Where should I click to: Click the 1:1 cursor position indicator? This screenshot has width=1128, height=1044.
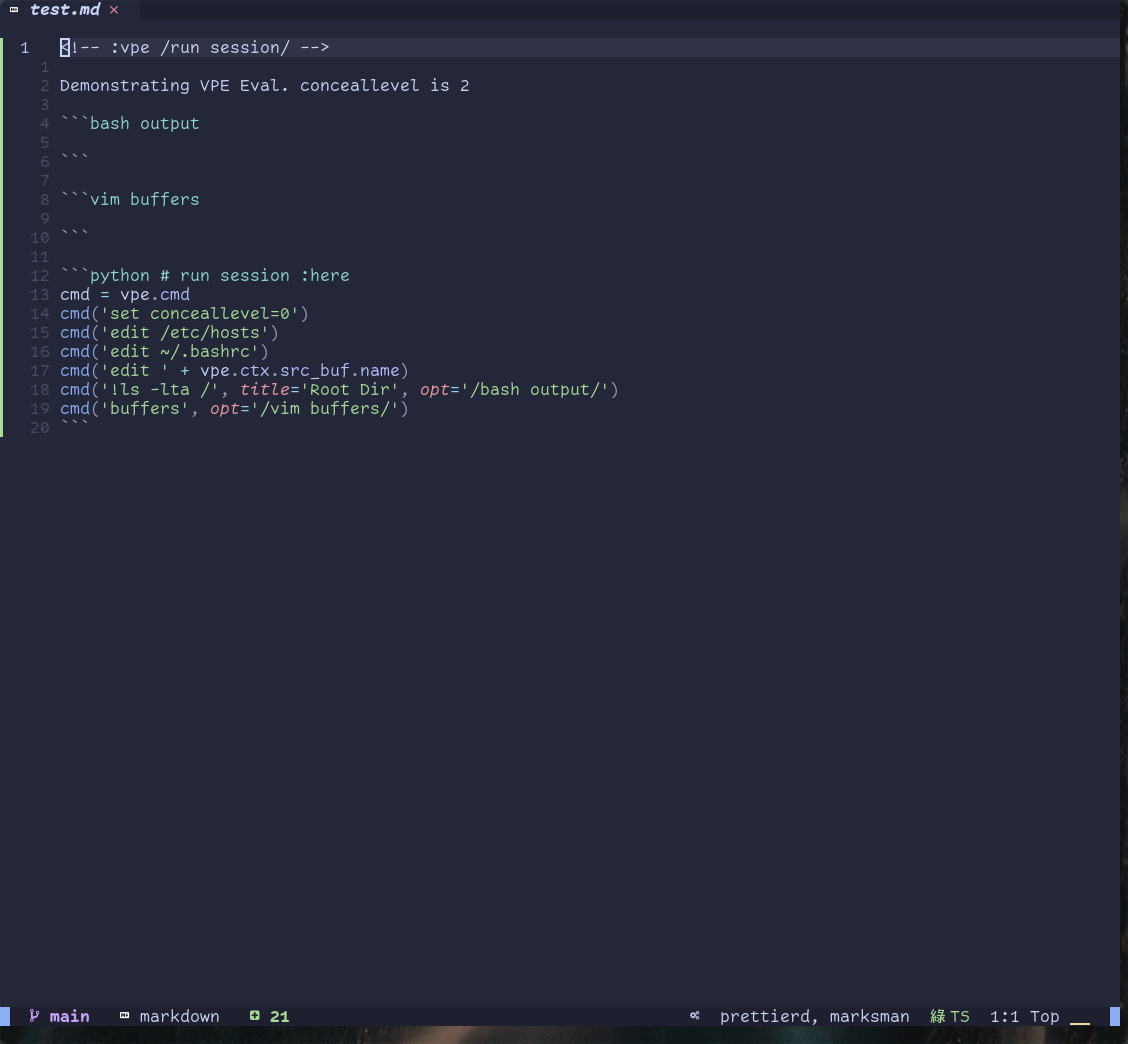click(x=1004, y=1016)
